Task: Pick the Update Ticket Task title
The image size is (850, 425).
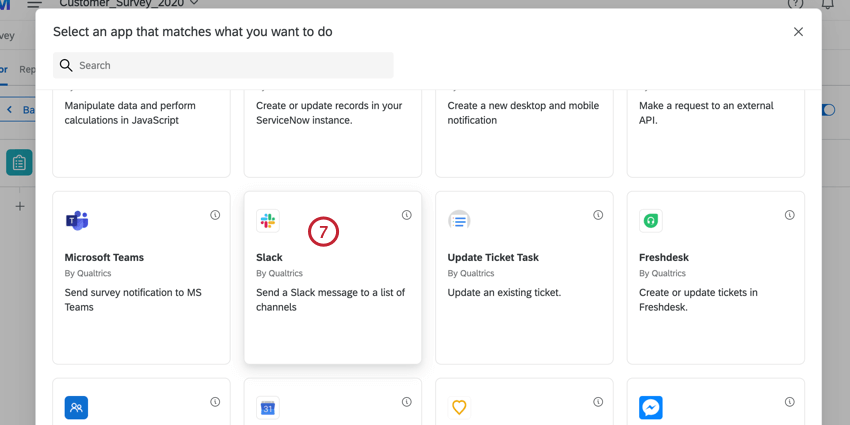Action: point(493,257)
